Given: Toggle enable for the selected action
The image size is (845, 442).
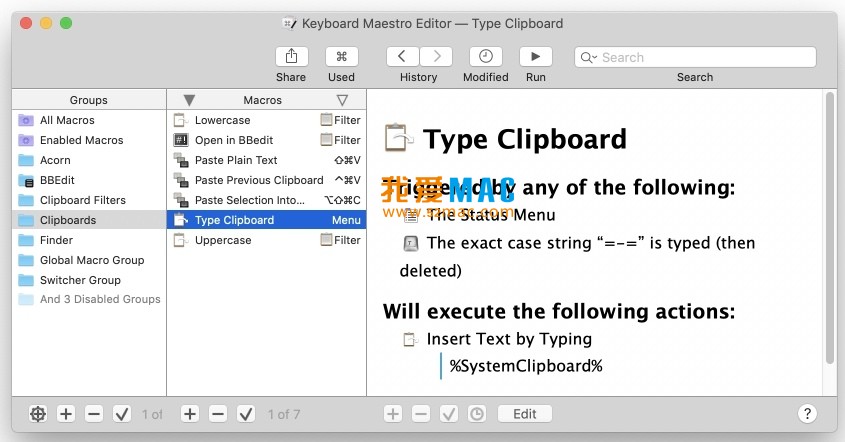Looking at the screenshot, I should pyautogui.click(x=449, y=414).
